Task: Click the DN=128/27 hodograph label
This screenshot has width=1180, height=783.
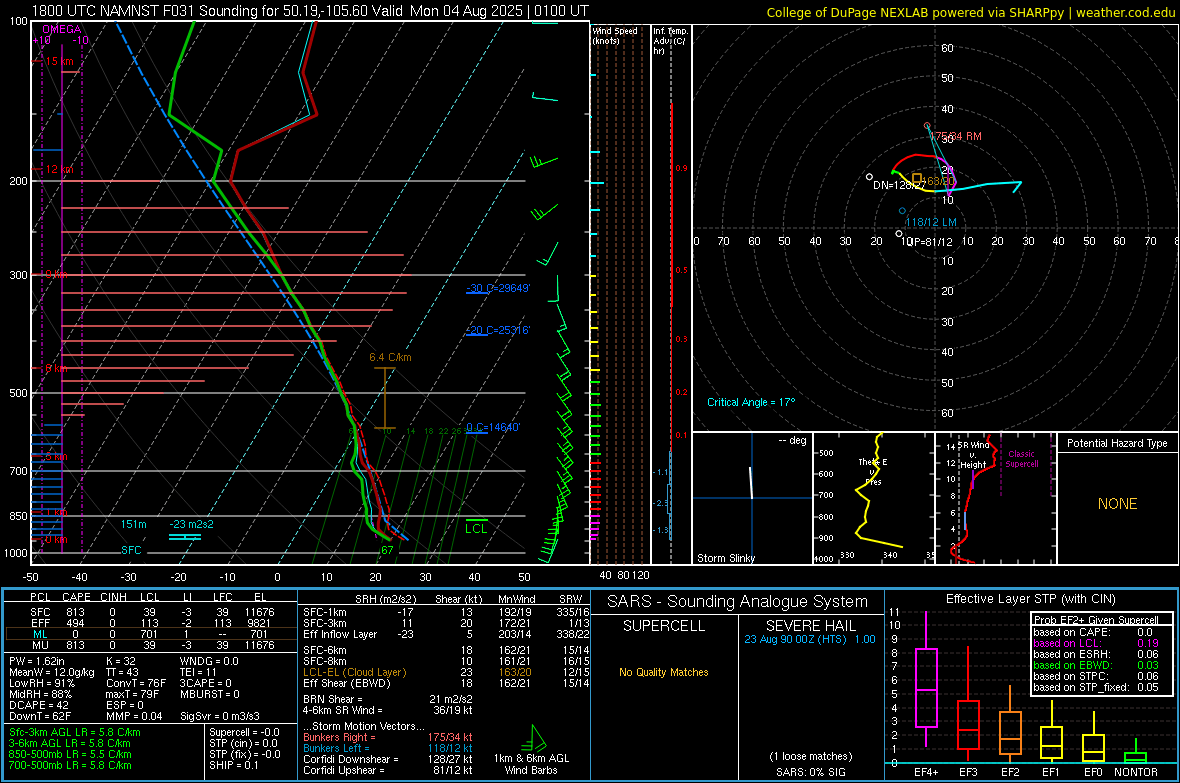Action: pos(899,184)
